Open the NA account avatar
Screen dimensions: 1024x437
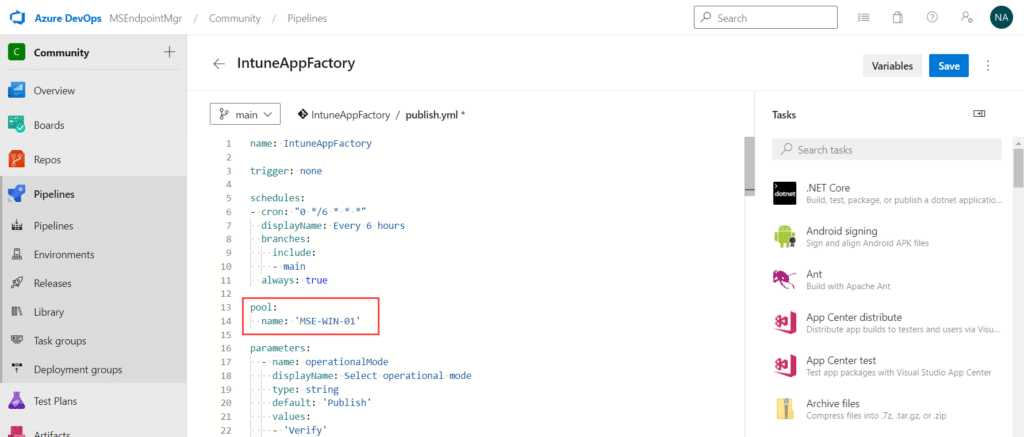click(1000, 18)
